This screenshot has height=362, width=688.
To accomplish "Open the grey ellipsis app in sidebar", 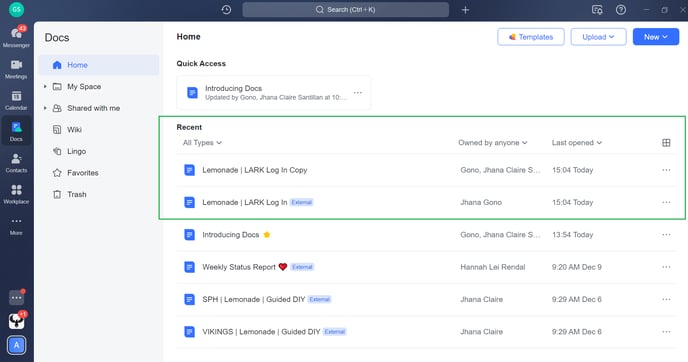I will 16,297.
